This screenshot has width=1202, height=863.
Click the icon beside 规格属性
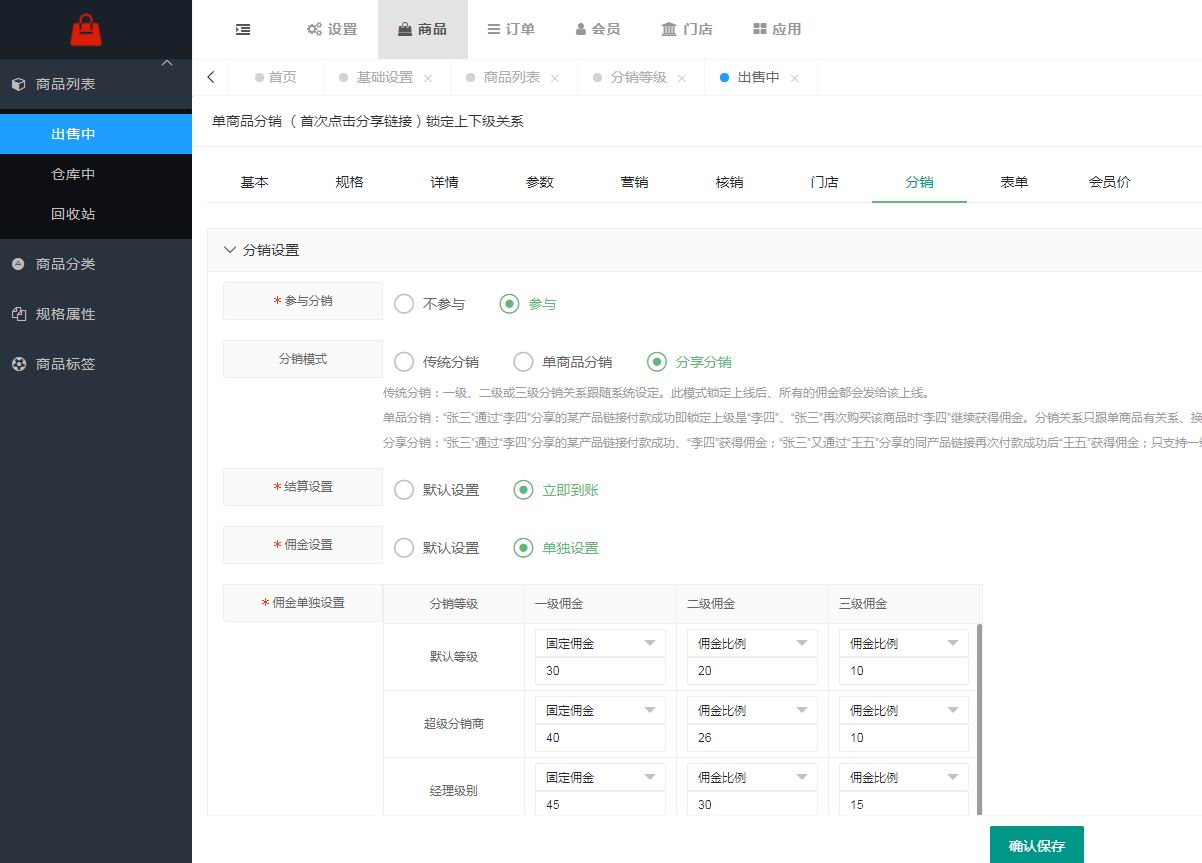click(18, 314)
